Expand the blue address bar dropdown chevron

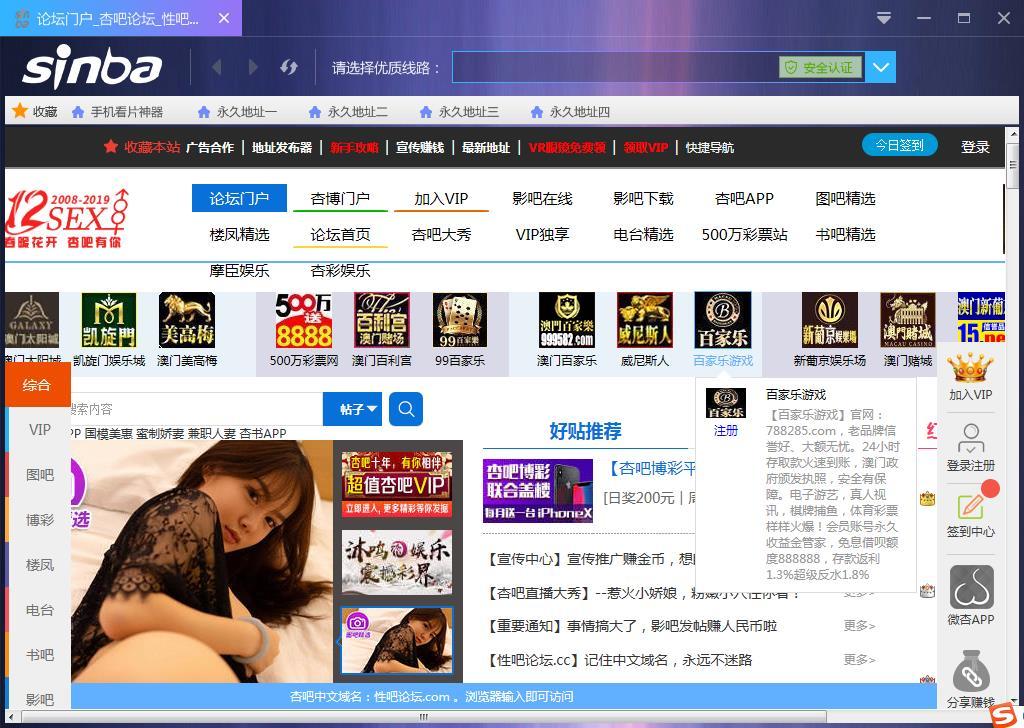[x=880, y=67]
